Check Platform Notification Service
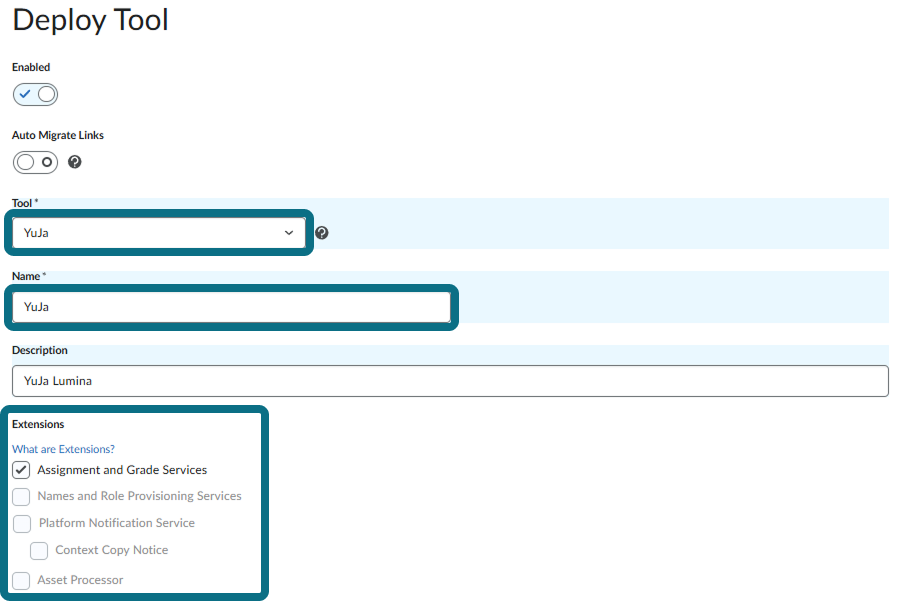Image resolution: width=905 pixels, height=601 pixels. 22,524
